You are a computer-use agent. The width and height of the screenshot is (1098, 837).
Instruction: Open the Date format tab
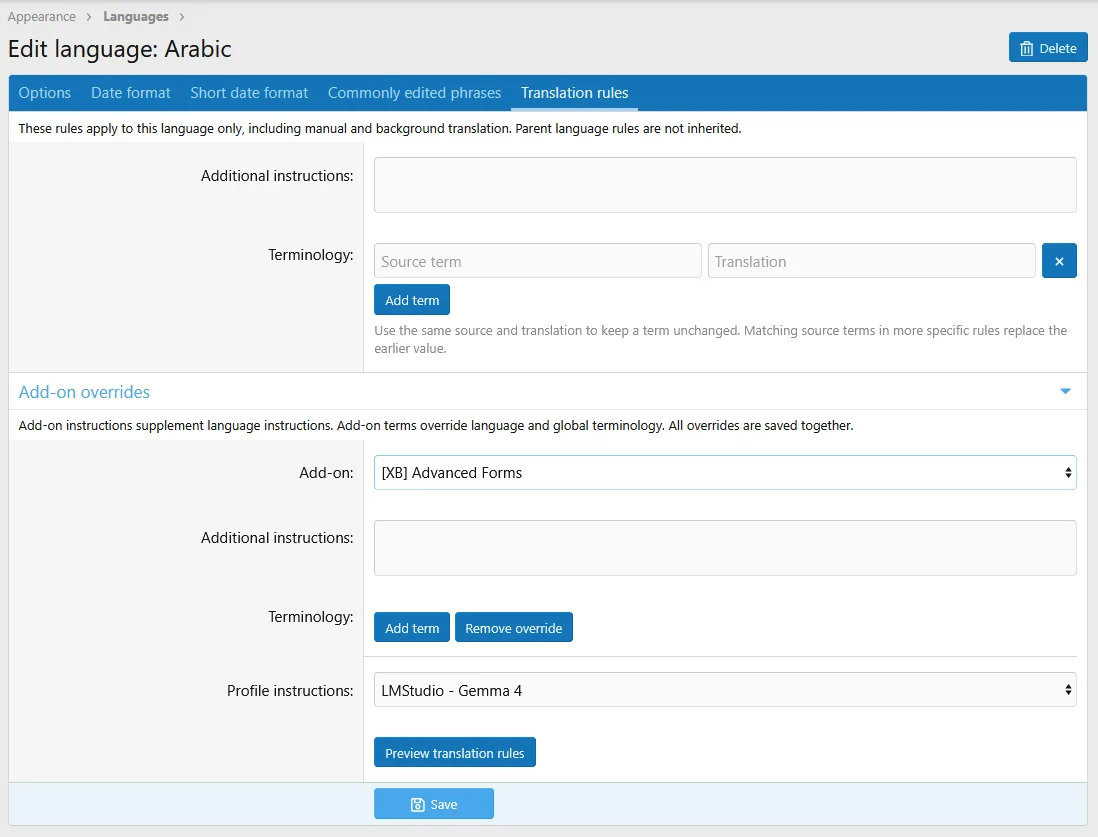(131, 93)
